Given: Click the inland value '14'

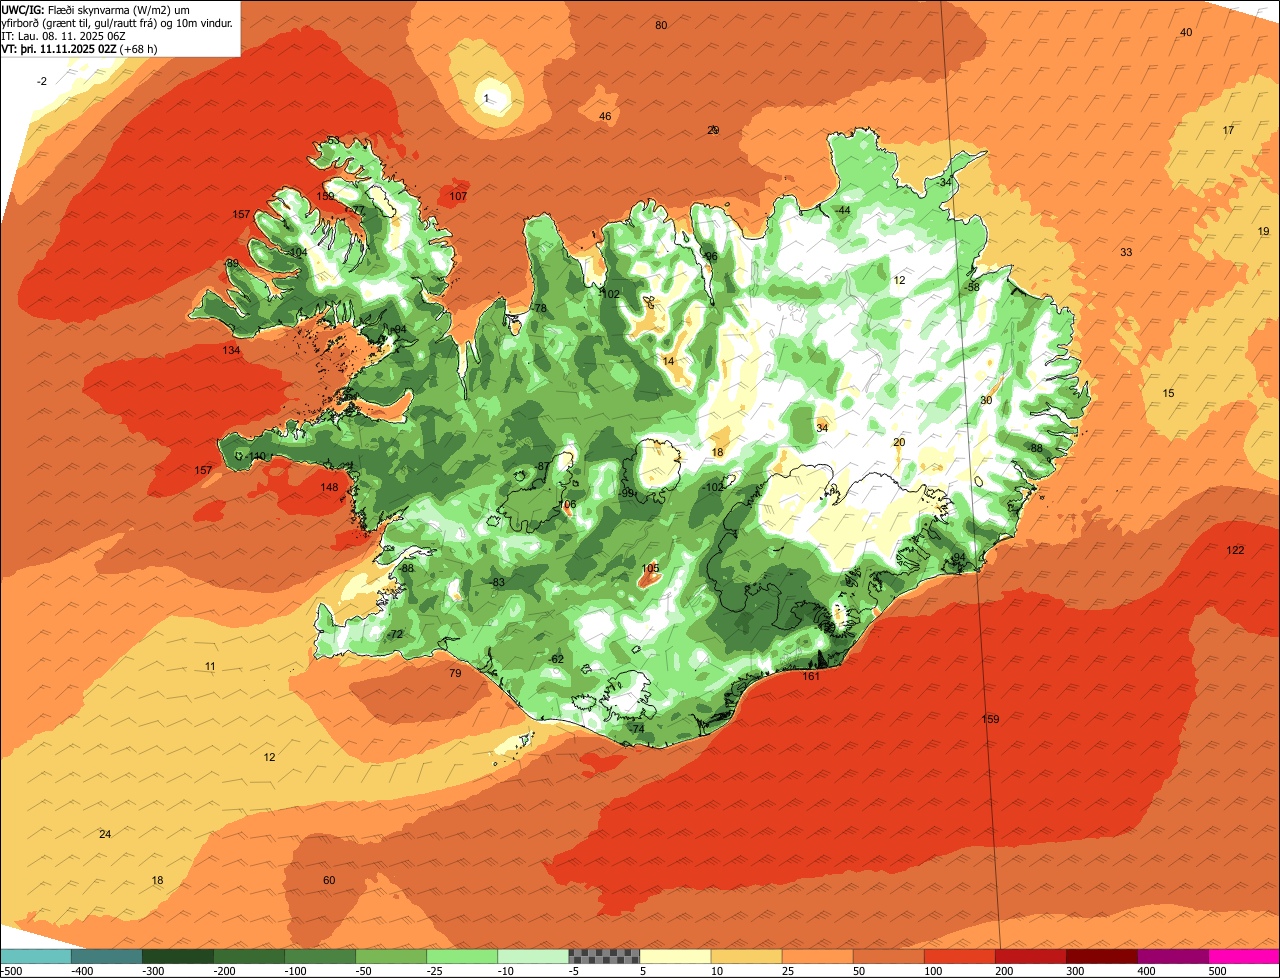Looking at the screenshot, I should click(x=669, y=361).
